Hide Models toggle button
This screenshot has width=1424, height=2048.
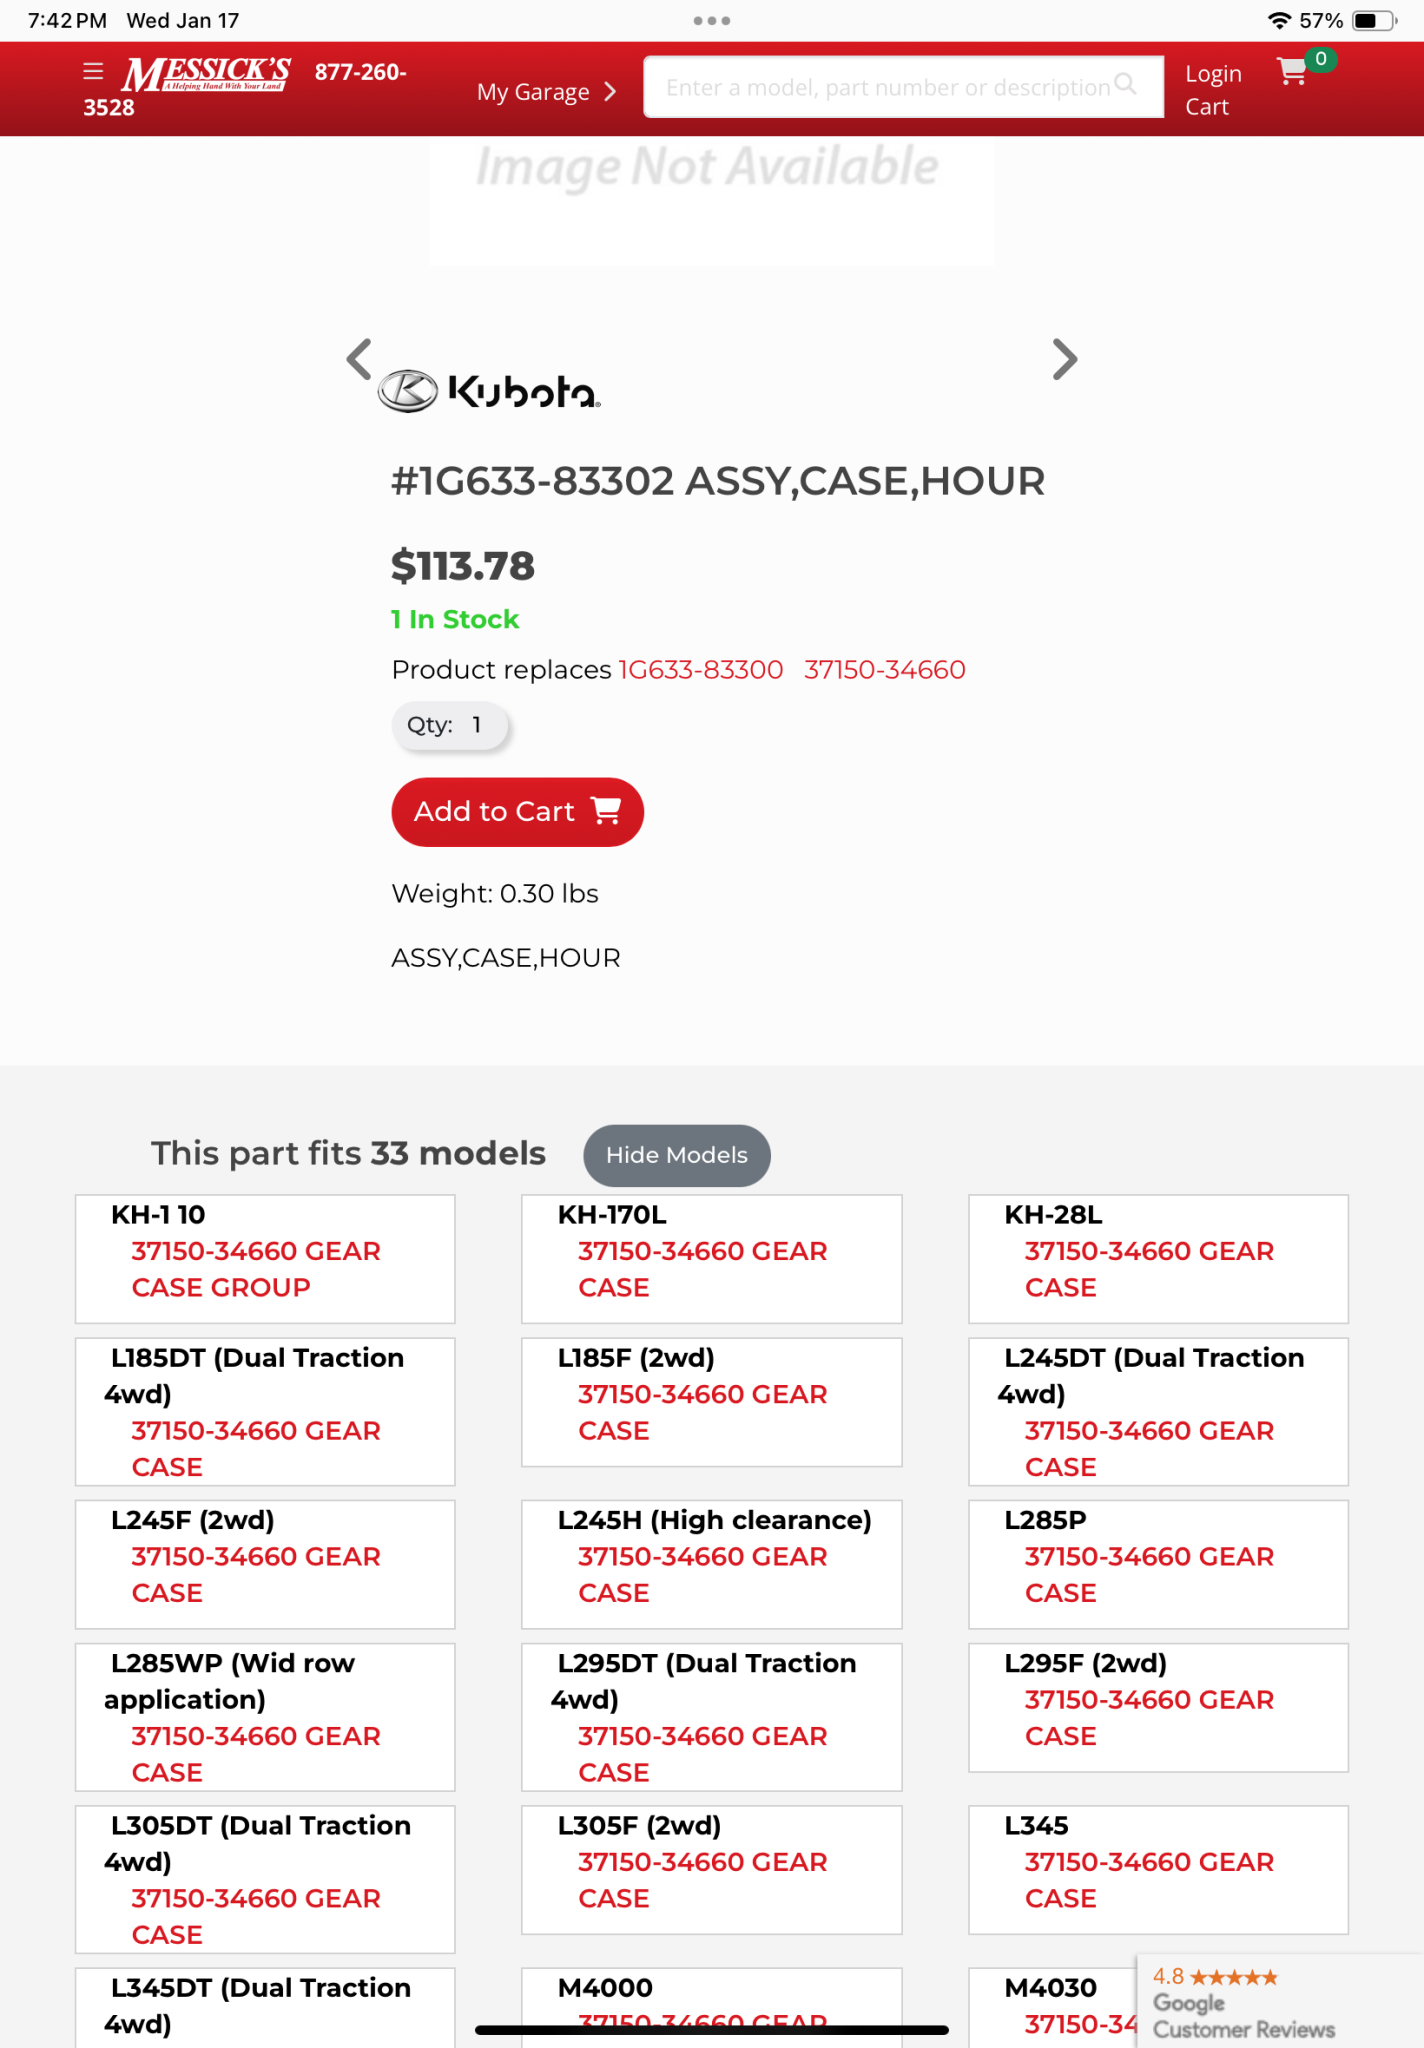pos(676,1155)
